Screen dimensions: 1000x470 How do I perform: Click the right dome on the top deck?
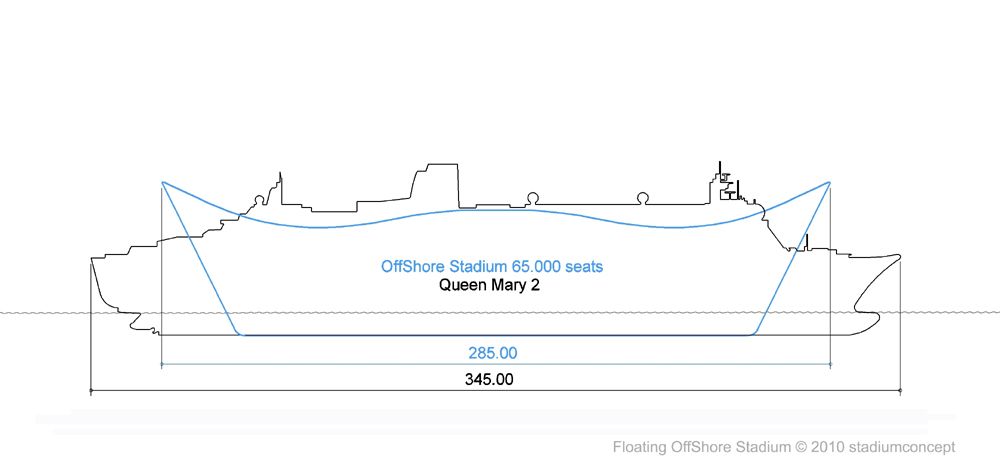pyautogui.click(x=642, y=199)
